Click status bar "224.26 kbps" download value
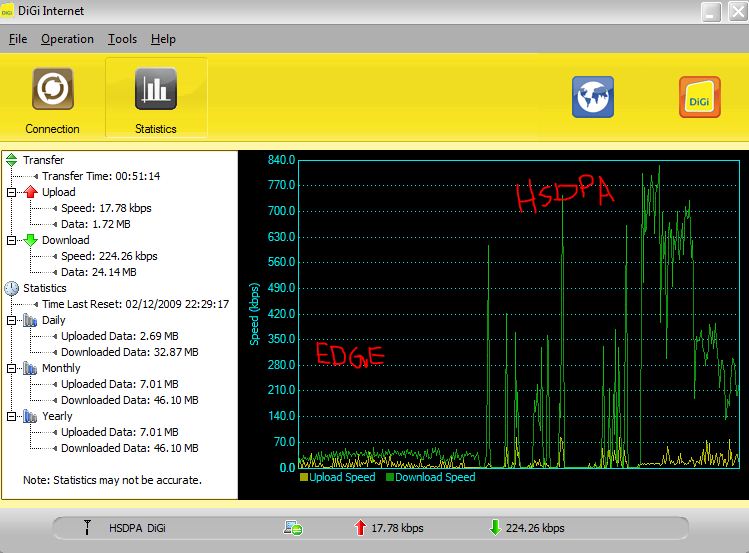The image size is (749, 553). point(535,528)
